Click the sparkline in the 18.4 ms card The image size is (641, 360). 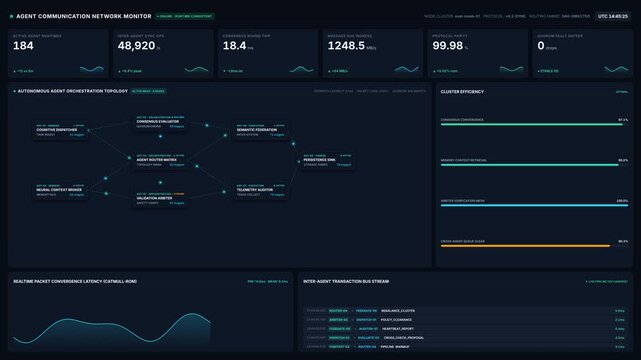(x=301, y=69)
